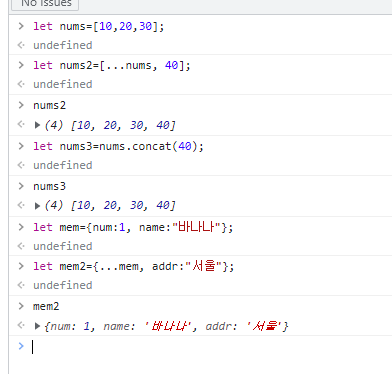Screen dimensions: 392x374
Task: Click undefined result below let nums2 line
Action: [x=63, y=84]
